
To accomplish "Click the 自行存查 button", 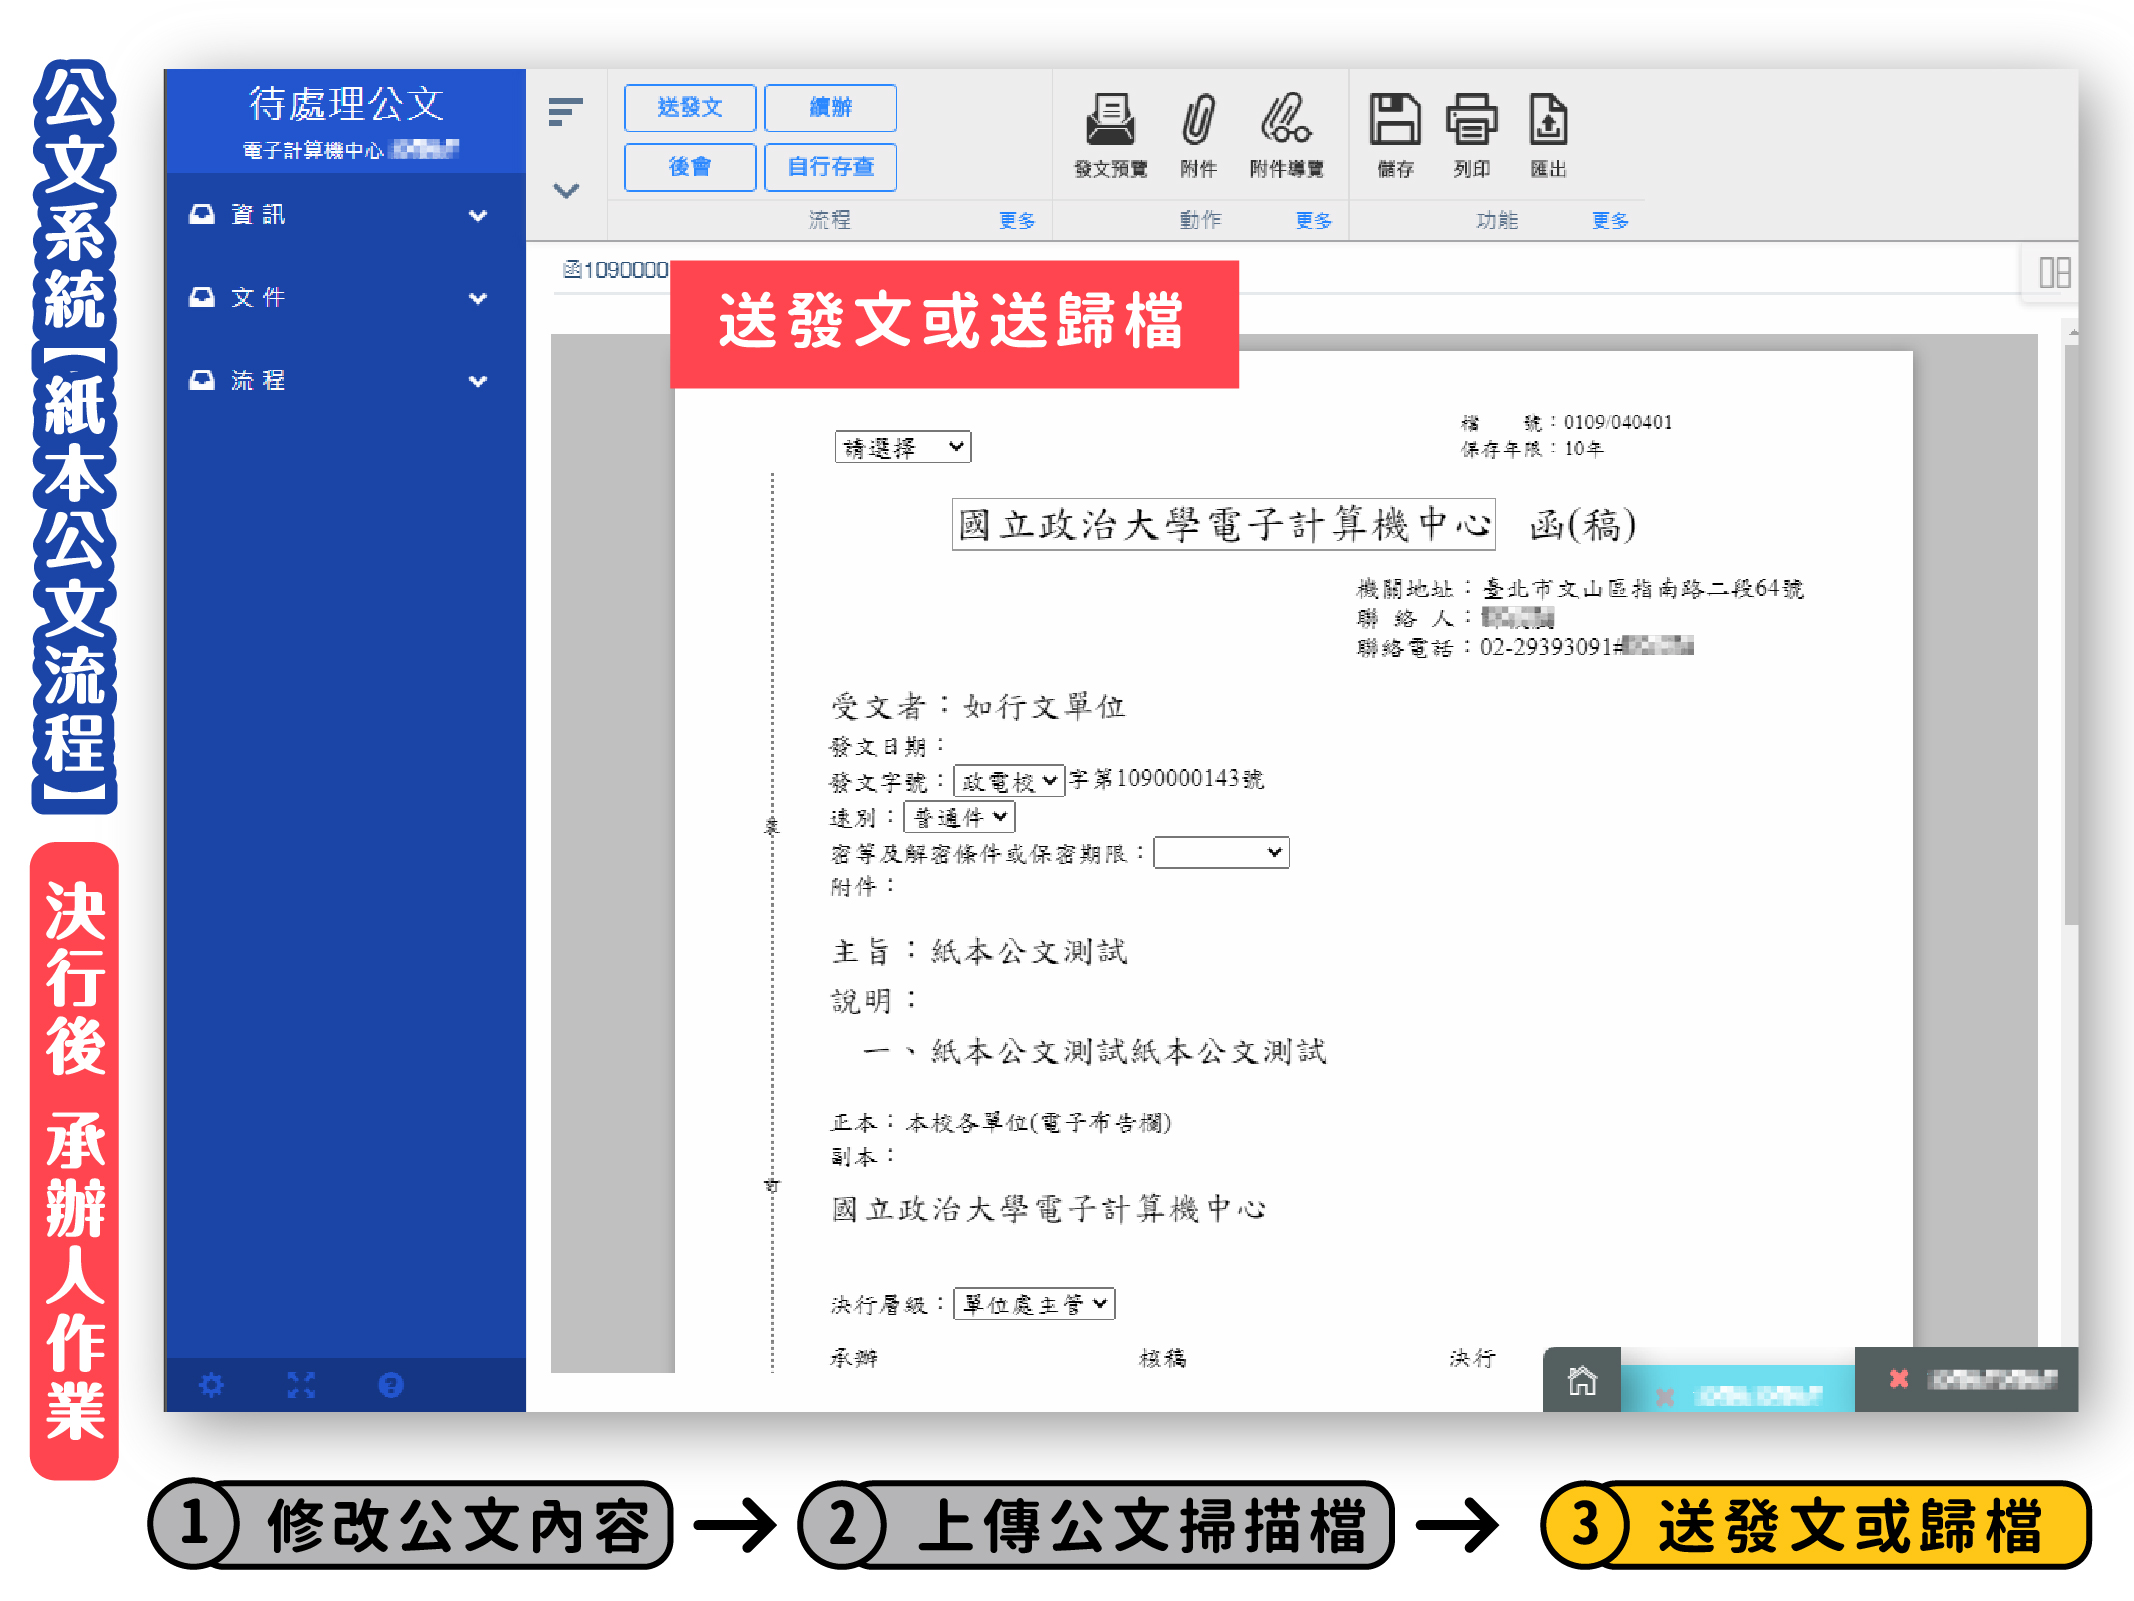I will click(830, 167).
